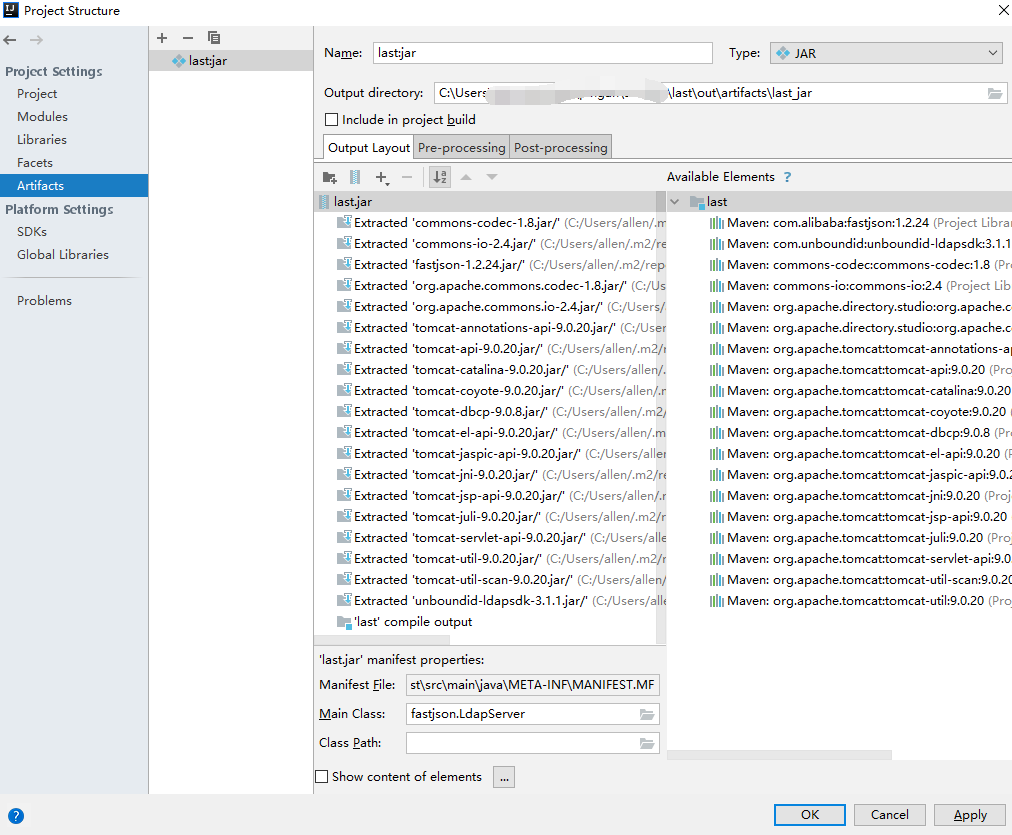Switch to the Post-processing tab
Image resolution: width=1012 pixels, height=835 pixels.
560,146
